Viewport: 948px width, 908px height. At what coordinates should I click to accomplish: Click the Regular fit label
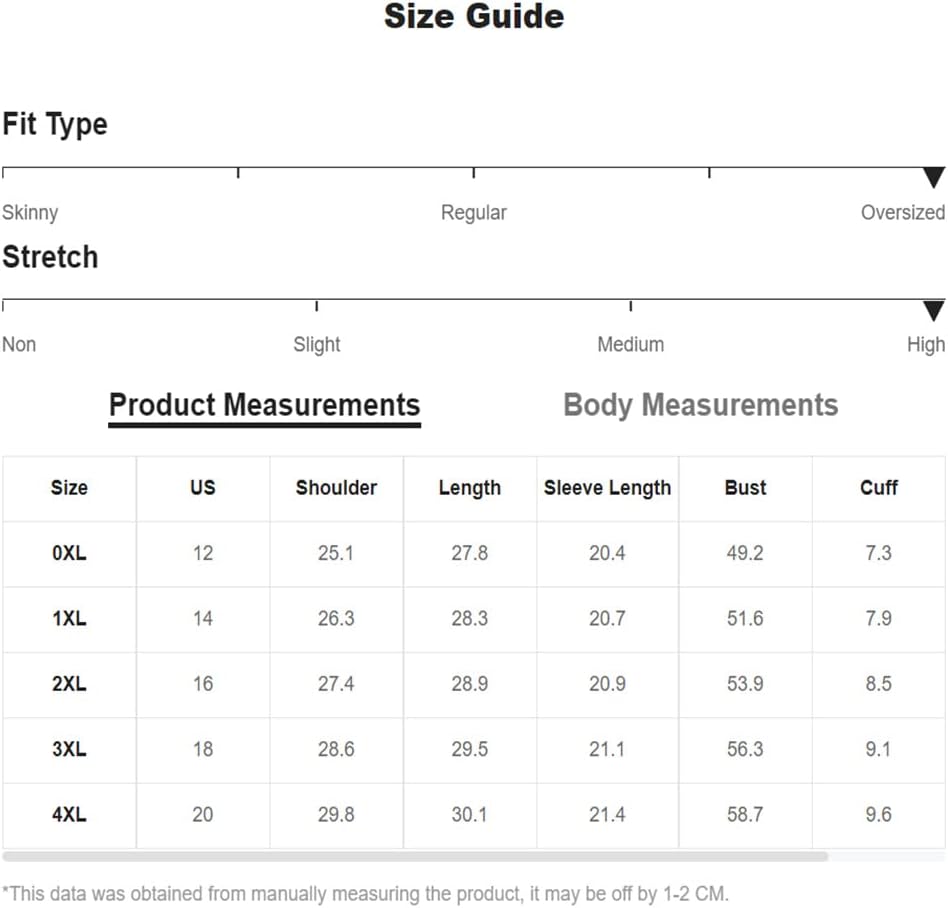pyautogui.click(x=473, y=213)
